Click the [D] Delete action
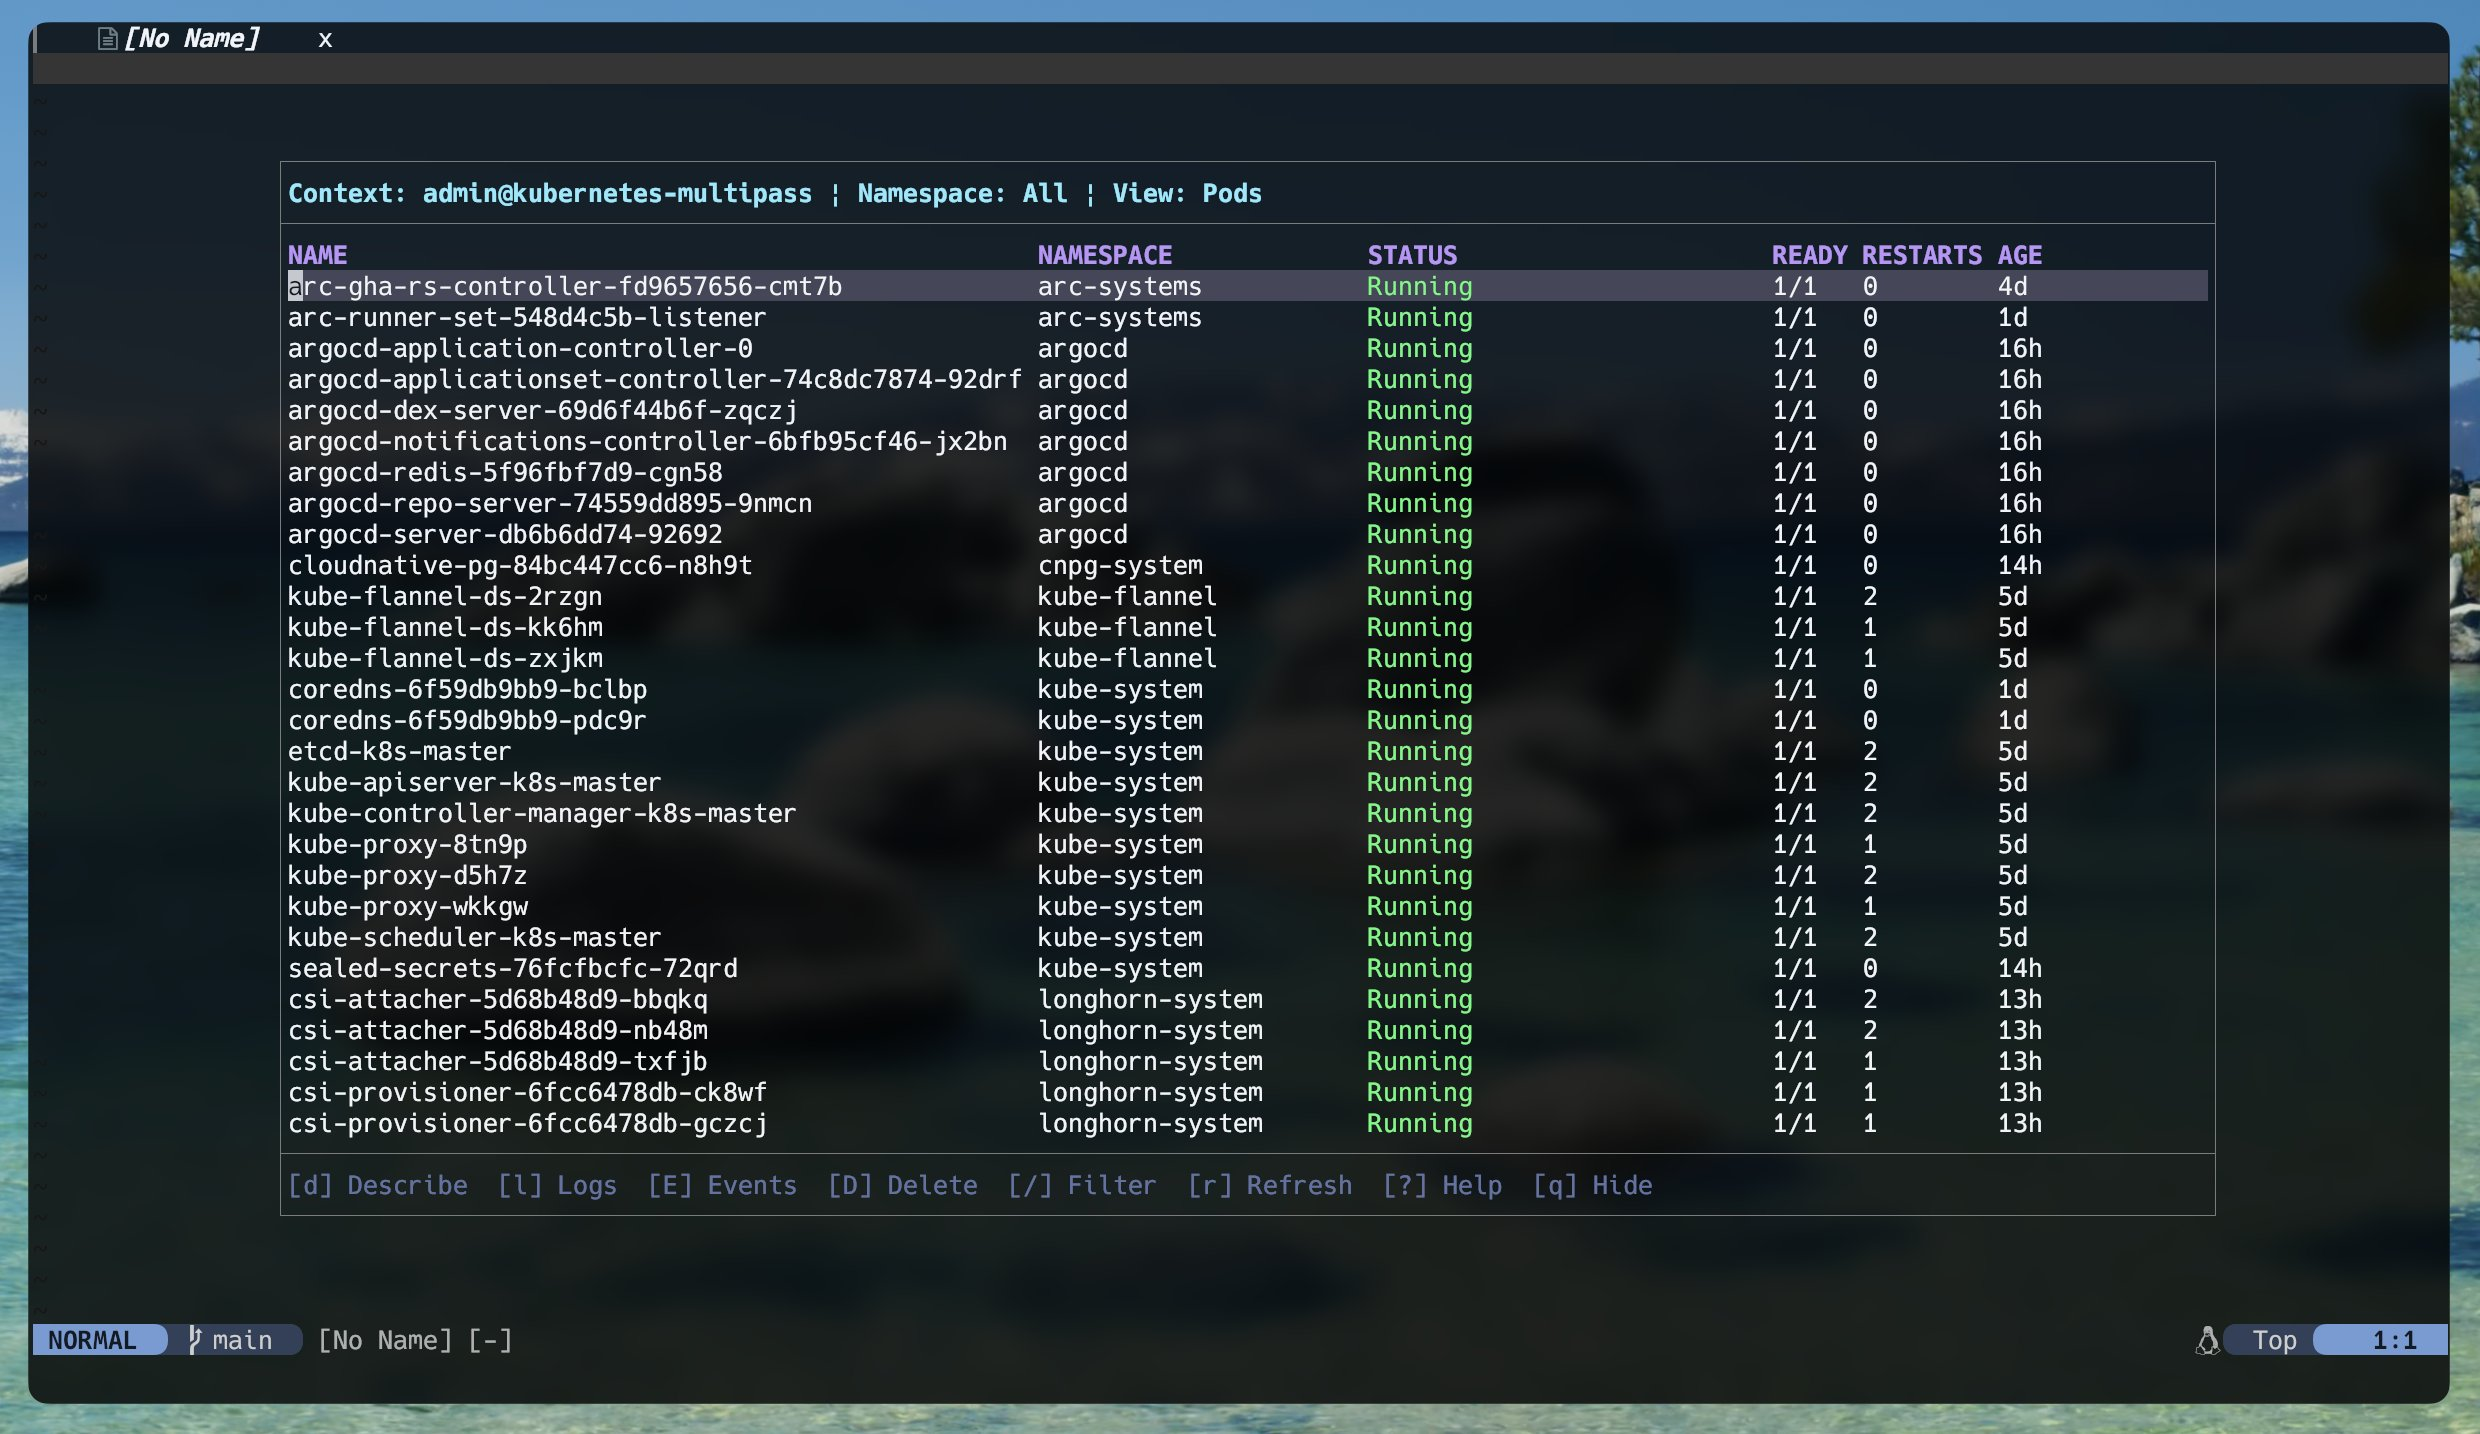Screen dimensions: 2480x1434 tap(902, 1185)
